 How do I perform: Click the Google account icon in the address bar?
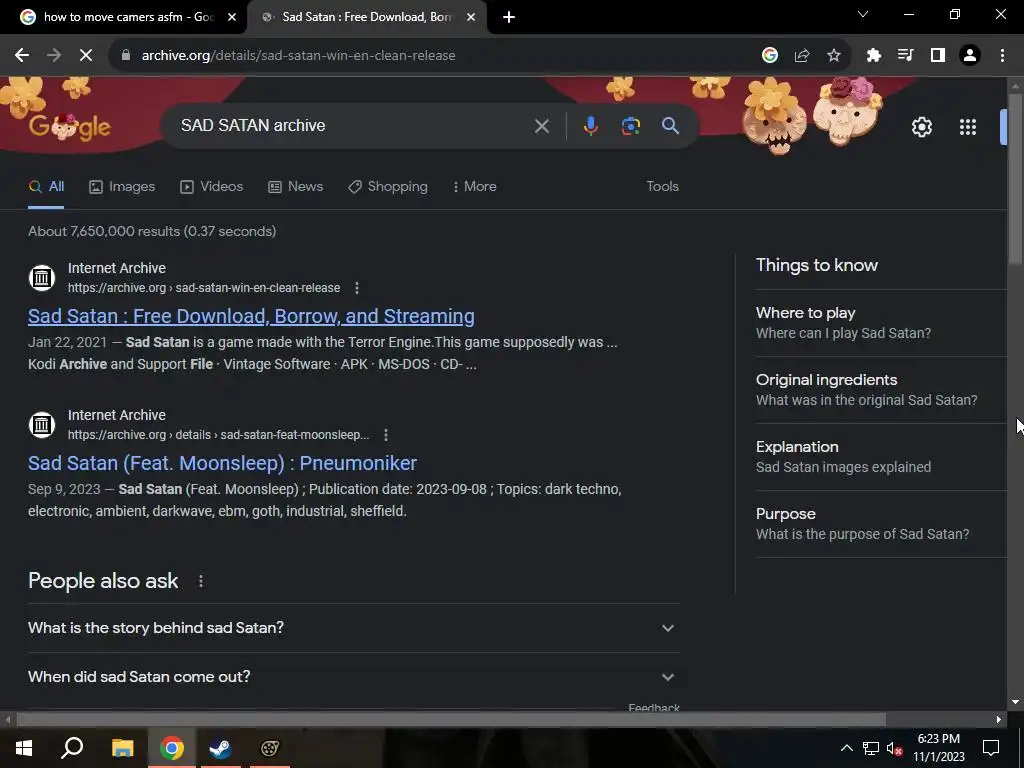(x=770, y=56)
